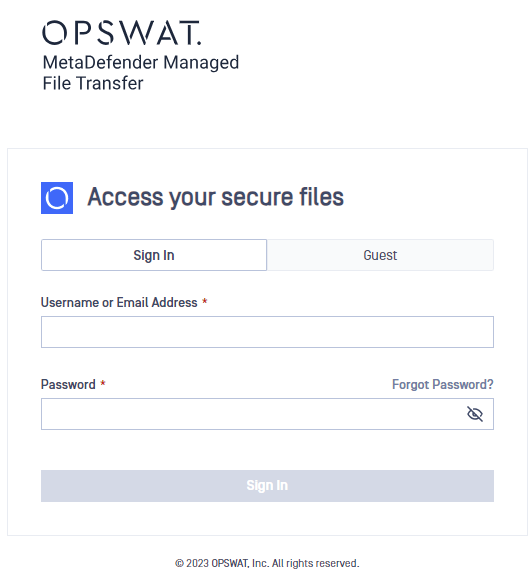Focus the Password input field
This screenshot has width=530, height=588.
[267, 414]
